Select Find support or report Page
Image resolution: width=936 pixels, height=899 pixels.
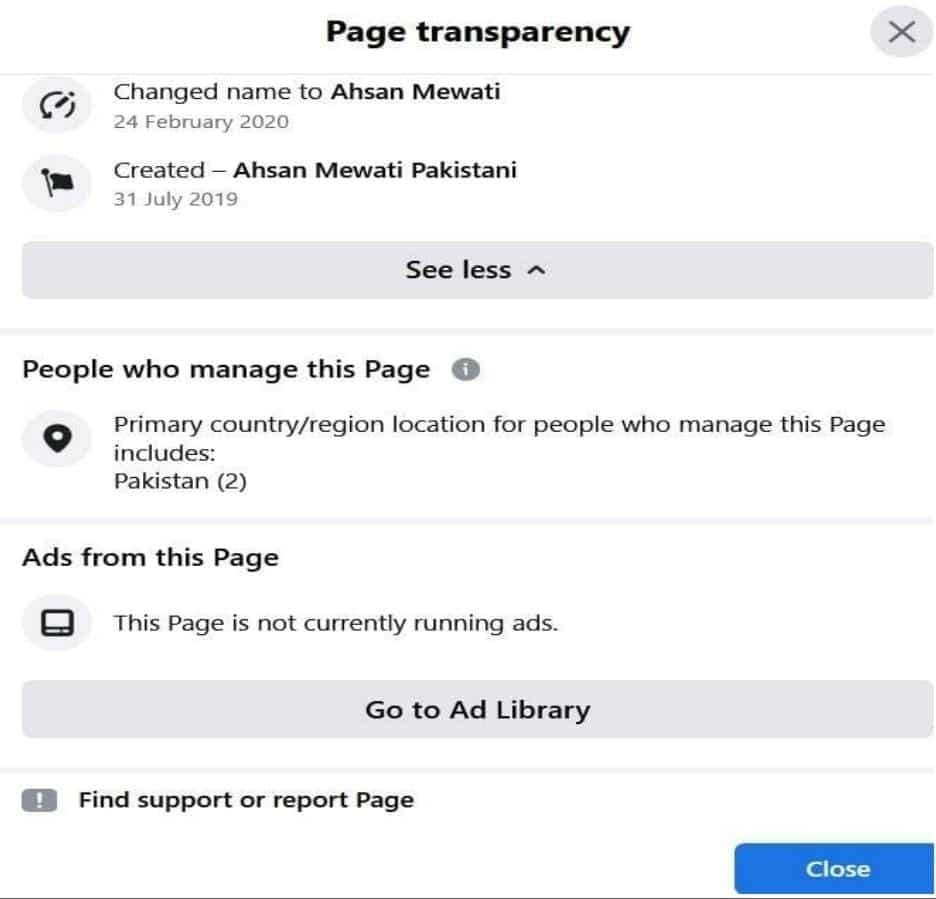point(246,800)
